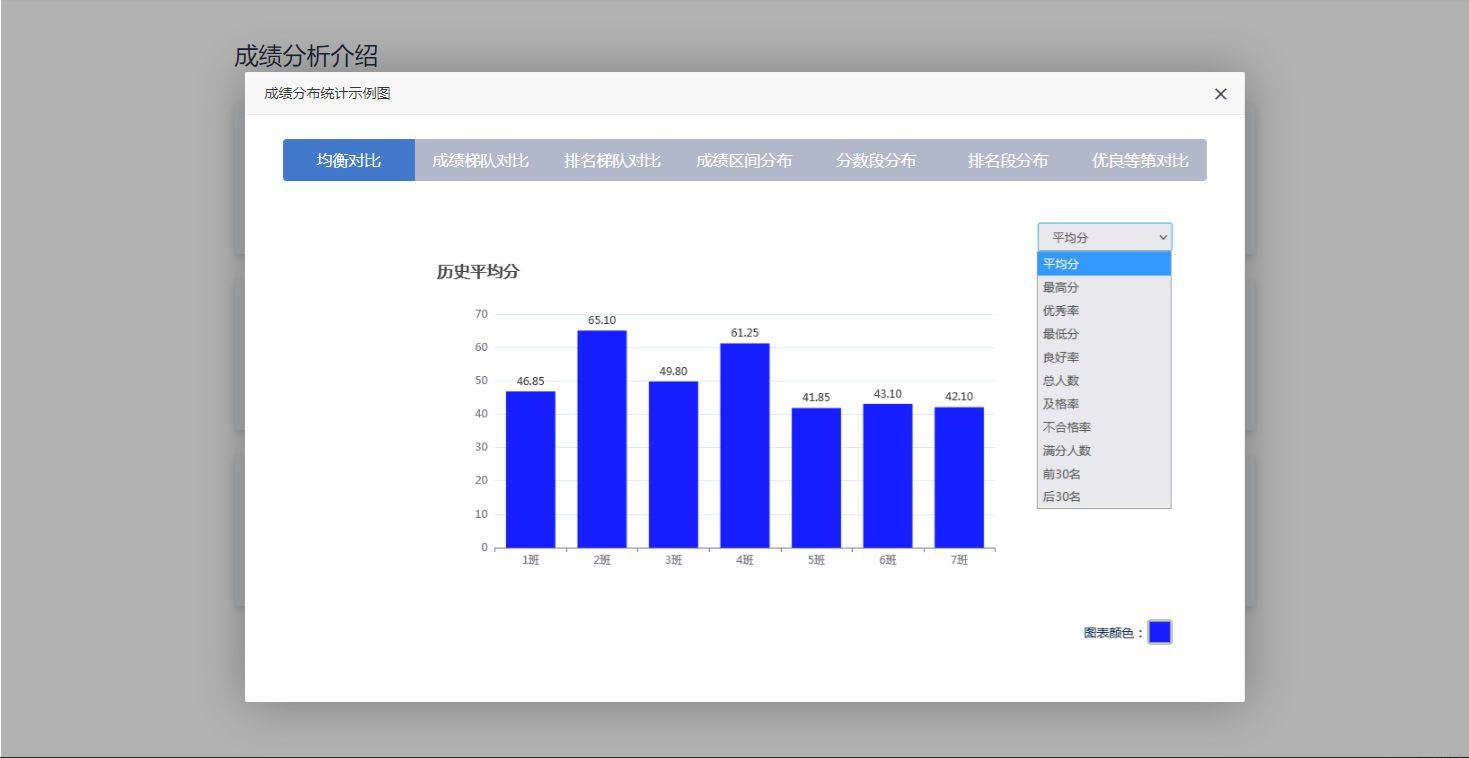Choose 后30名 in the dropdown list
The height and width of the screenshot is (758, 1469).
click(x=1104, y=497)
